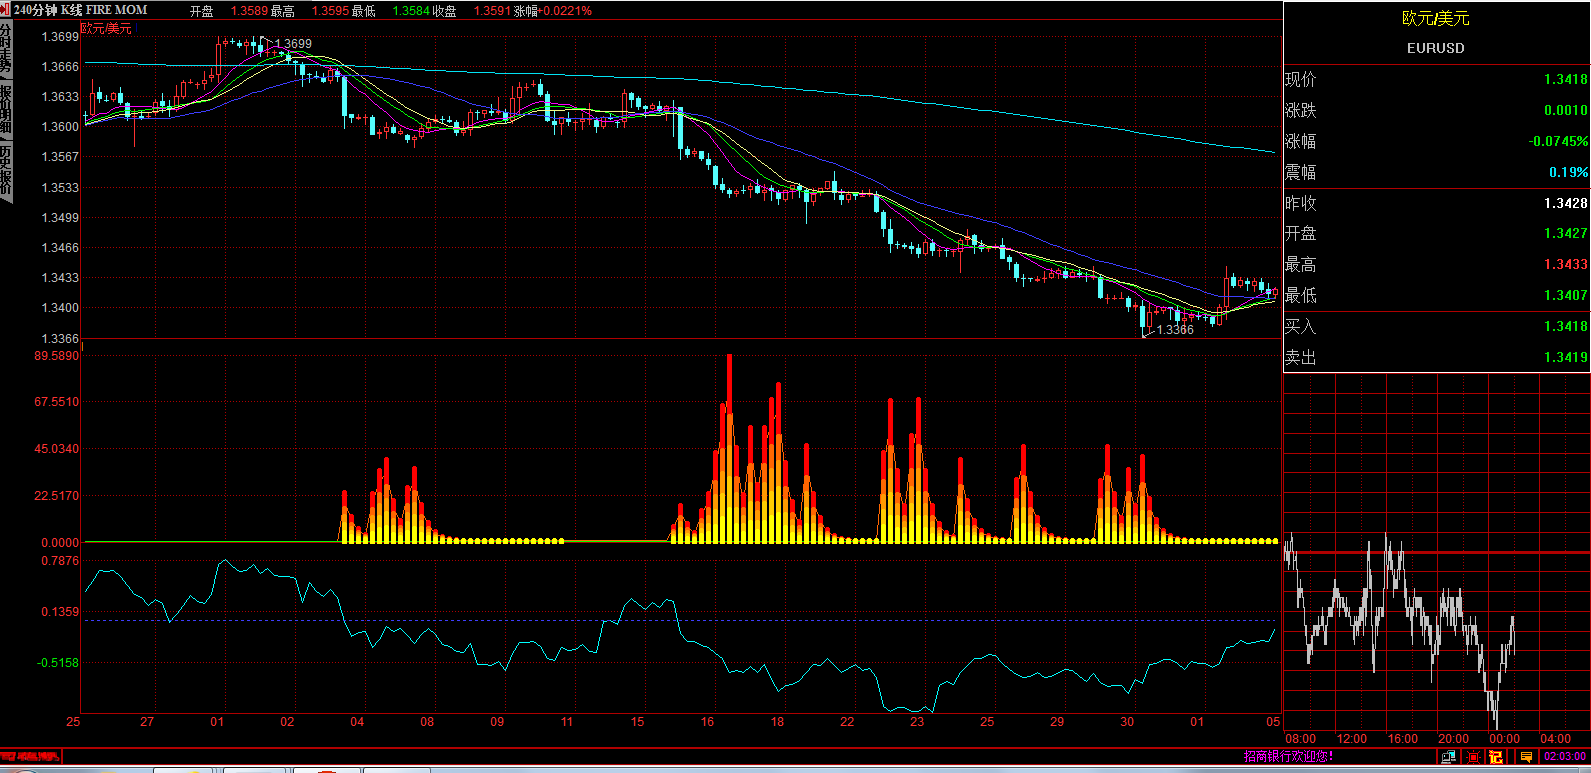The width and height of the screenshot is (1591, 773).
Task: Click the 卖出 ask price 1.3419
Action: 1565,357
